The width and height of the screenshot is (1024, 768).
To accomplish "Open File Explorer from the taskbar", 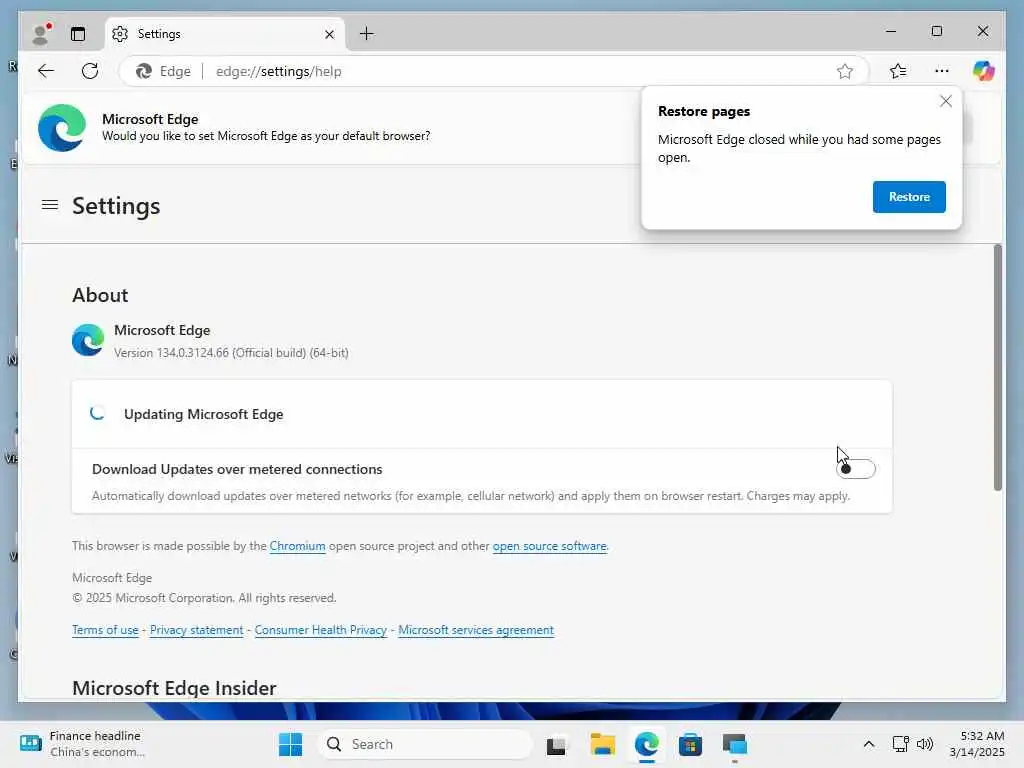I will [602, 744].
